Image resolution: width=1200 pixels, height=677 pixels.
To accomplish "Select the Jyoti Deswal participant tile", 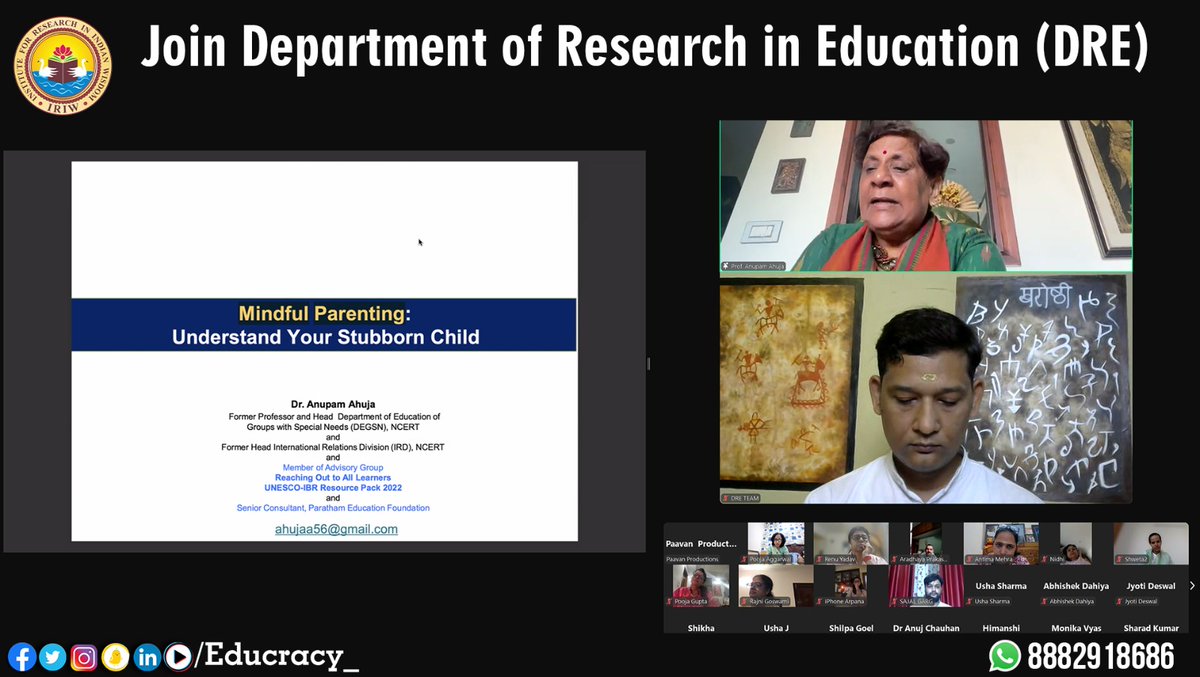I will pos(1151,586).
